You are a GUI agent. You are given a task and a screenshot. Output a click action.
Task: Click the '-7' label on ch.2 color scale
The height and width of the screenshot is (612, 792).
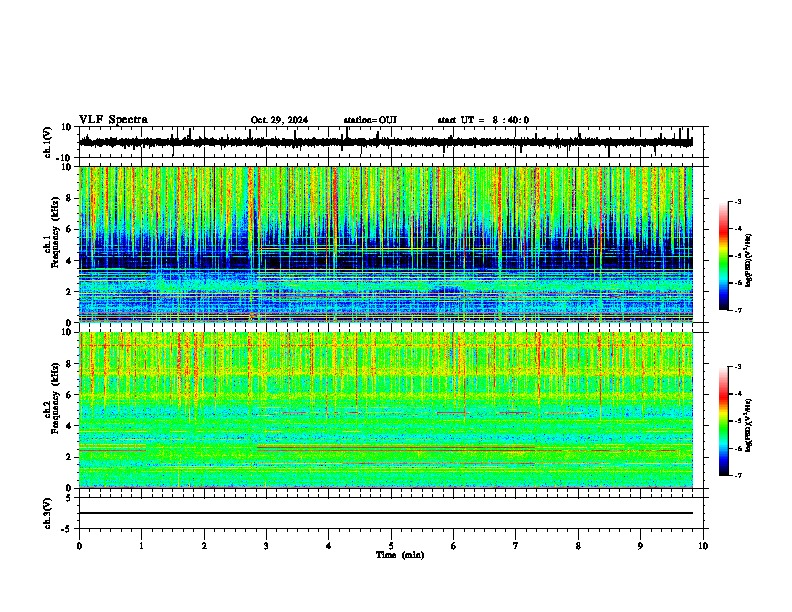click(x=737, y=475)
